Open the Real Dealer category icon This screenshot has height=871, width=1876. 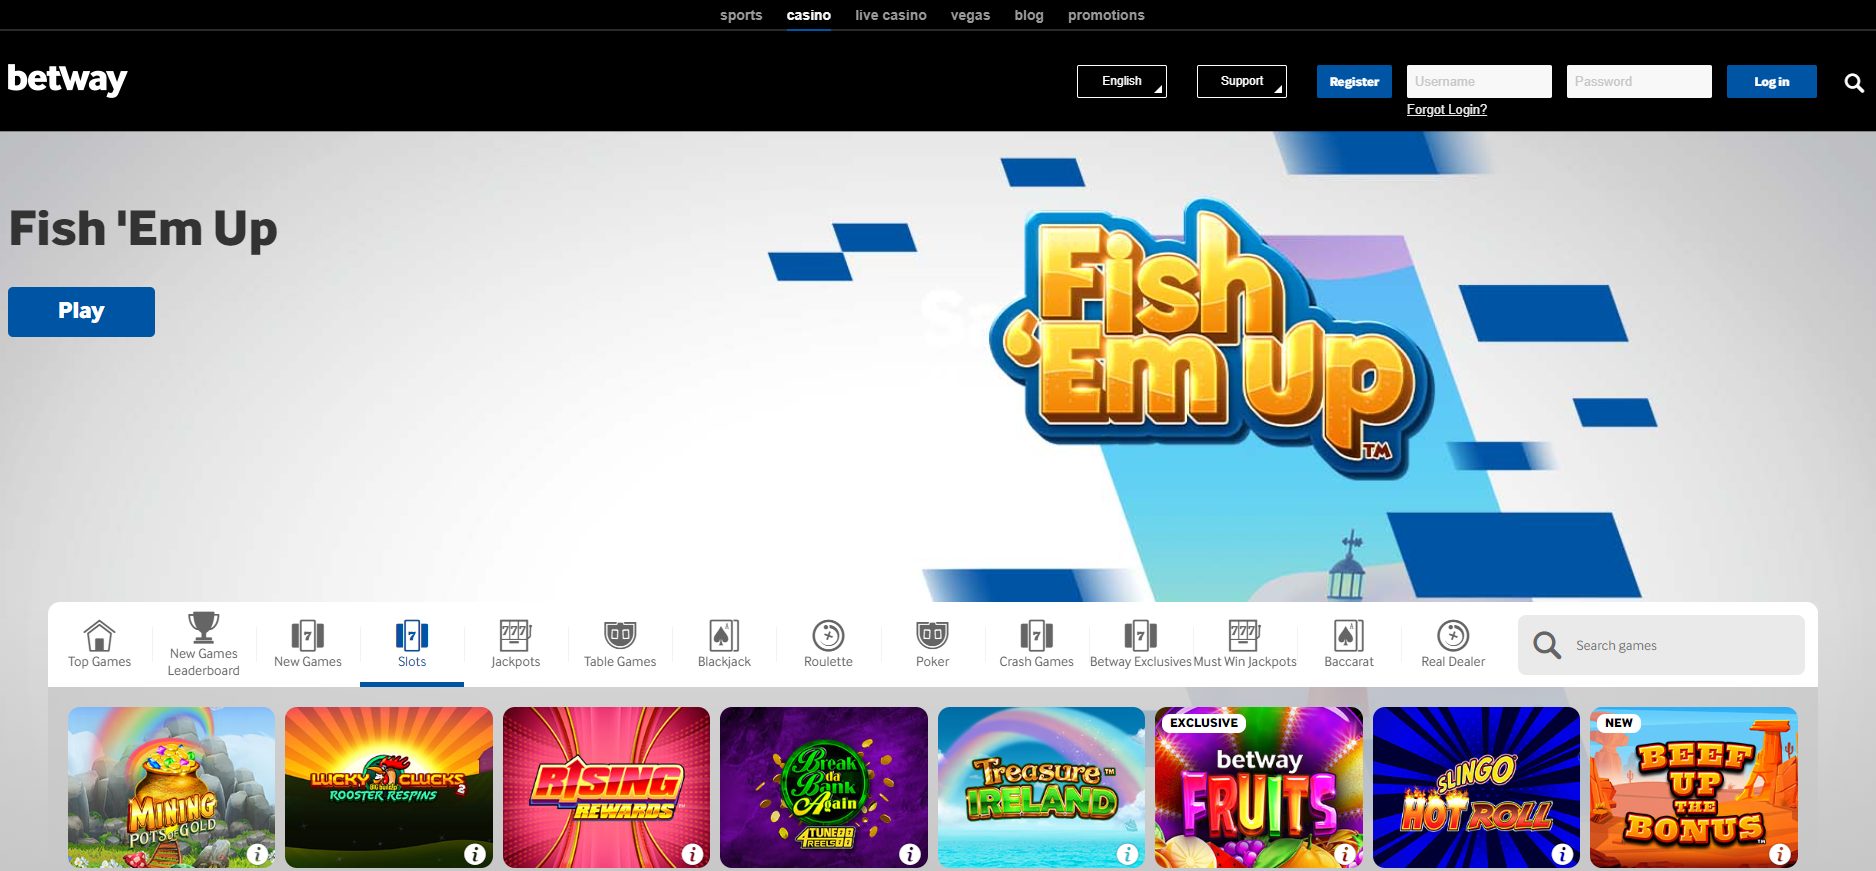point(1453,636)
